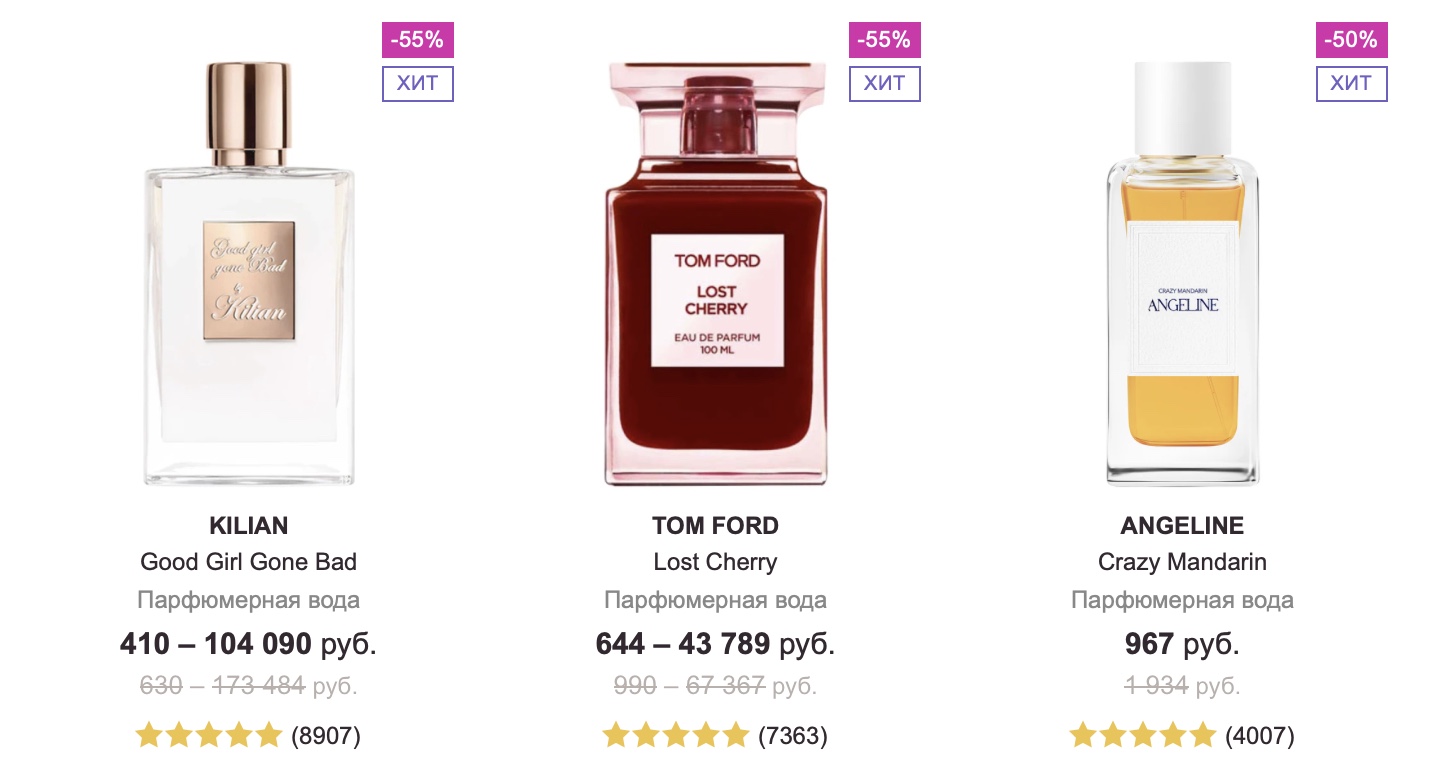Open the Crazy Mandarin product title
This screenshot has height=770, width=1450.
(x=1183, y=562)
